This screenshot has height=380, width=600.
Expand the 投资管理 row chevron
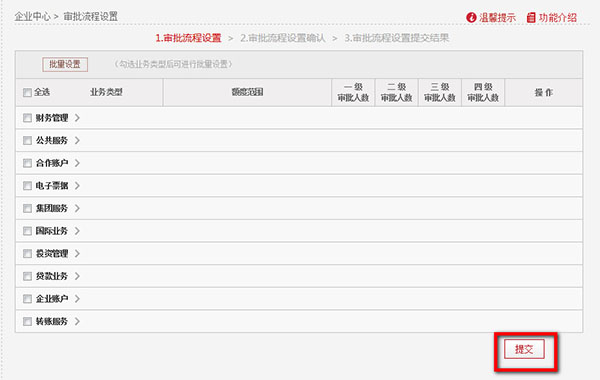coord(77,253)
